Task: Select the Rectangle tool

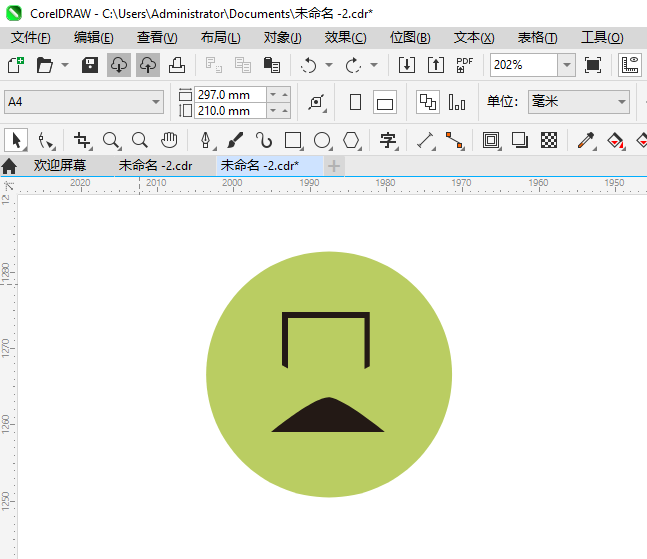Action: click(293, 140)
